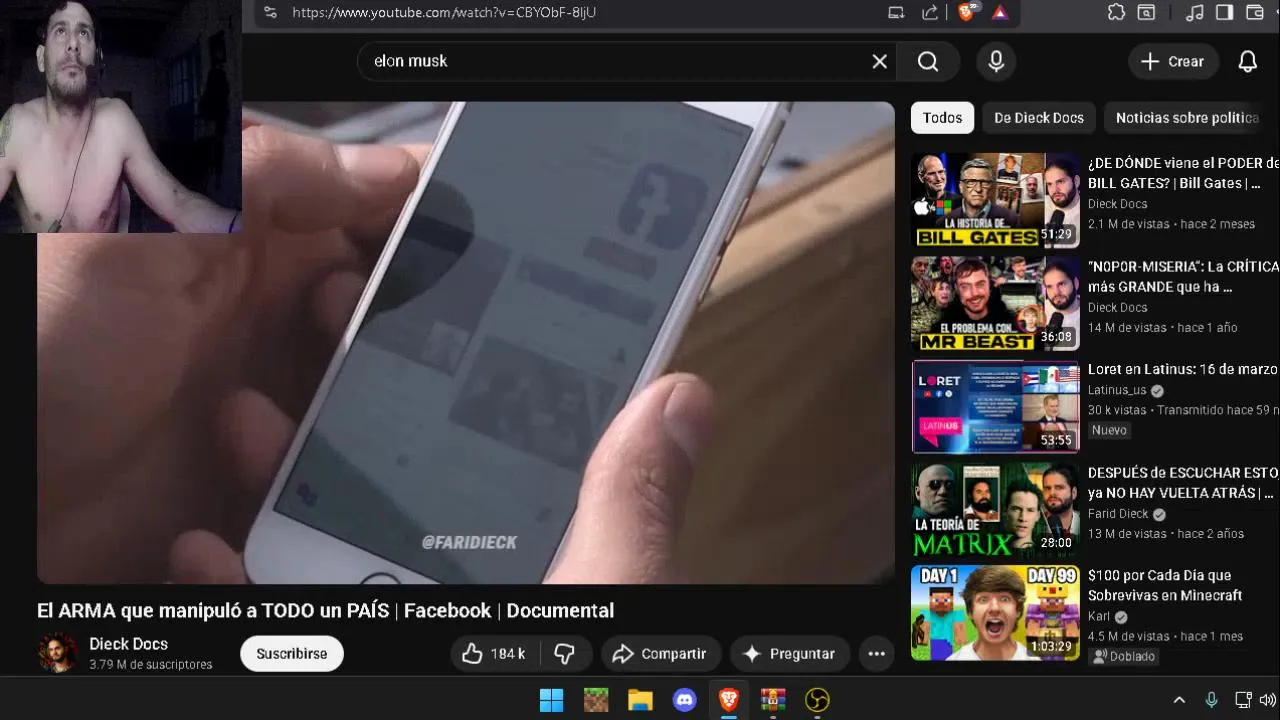Click the Compartir share button
This screenshot has width=1280, height=720.
660,653
